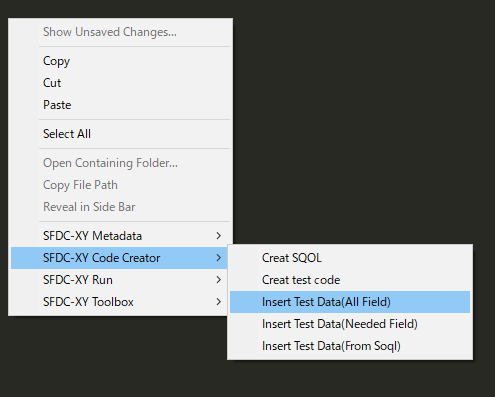Choose Creat SQOL from submenu
This screenshot has width=495, height=397.
[350, 258]
